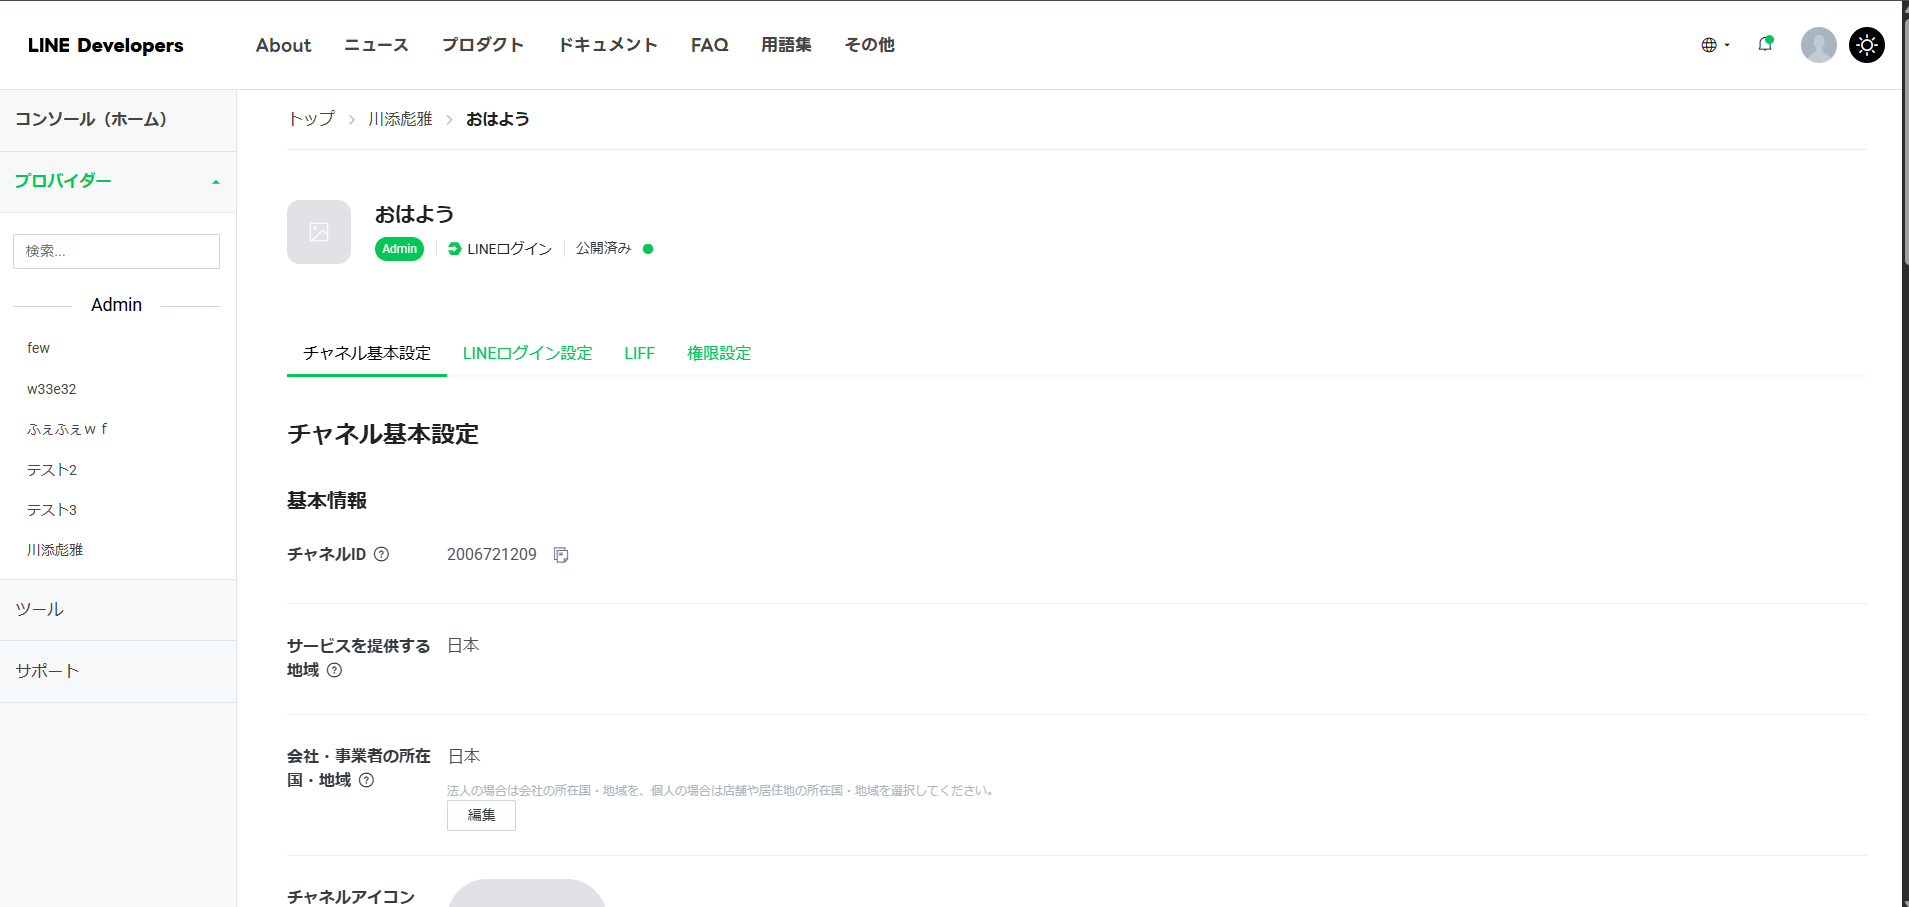Switch to the 権限設定 tab
This screenshot has width=1909, height=907.
pyautogui.click(x=719, y=353)
